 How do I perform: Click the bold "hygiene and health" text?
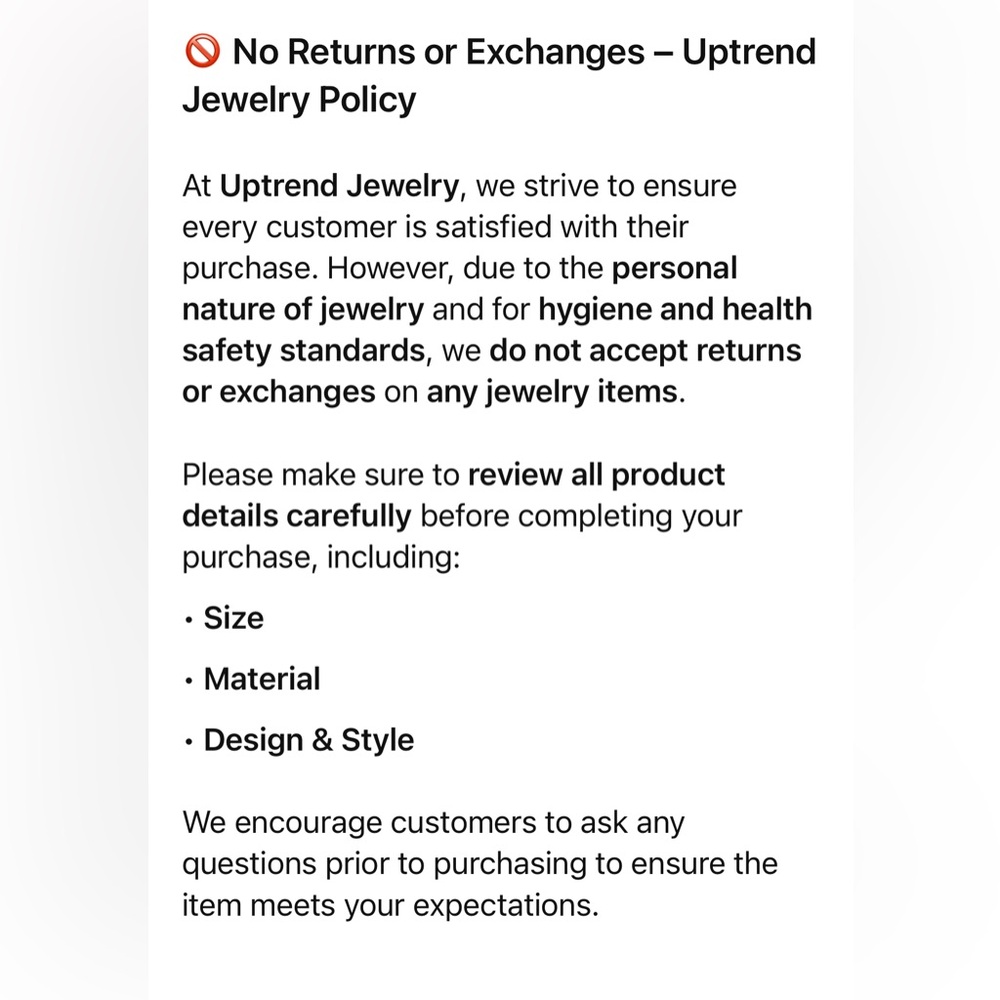click(675, 309)
